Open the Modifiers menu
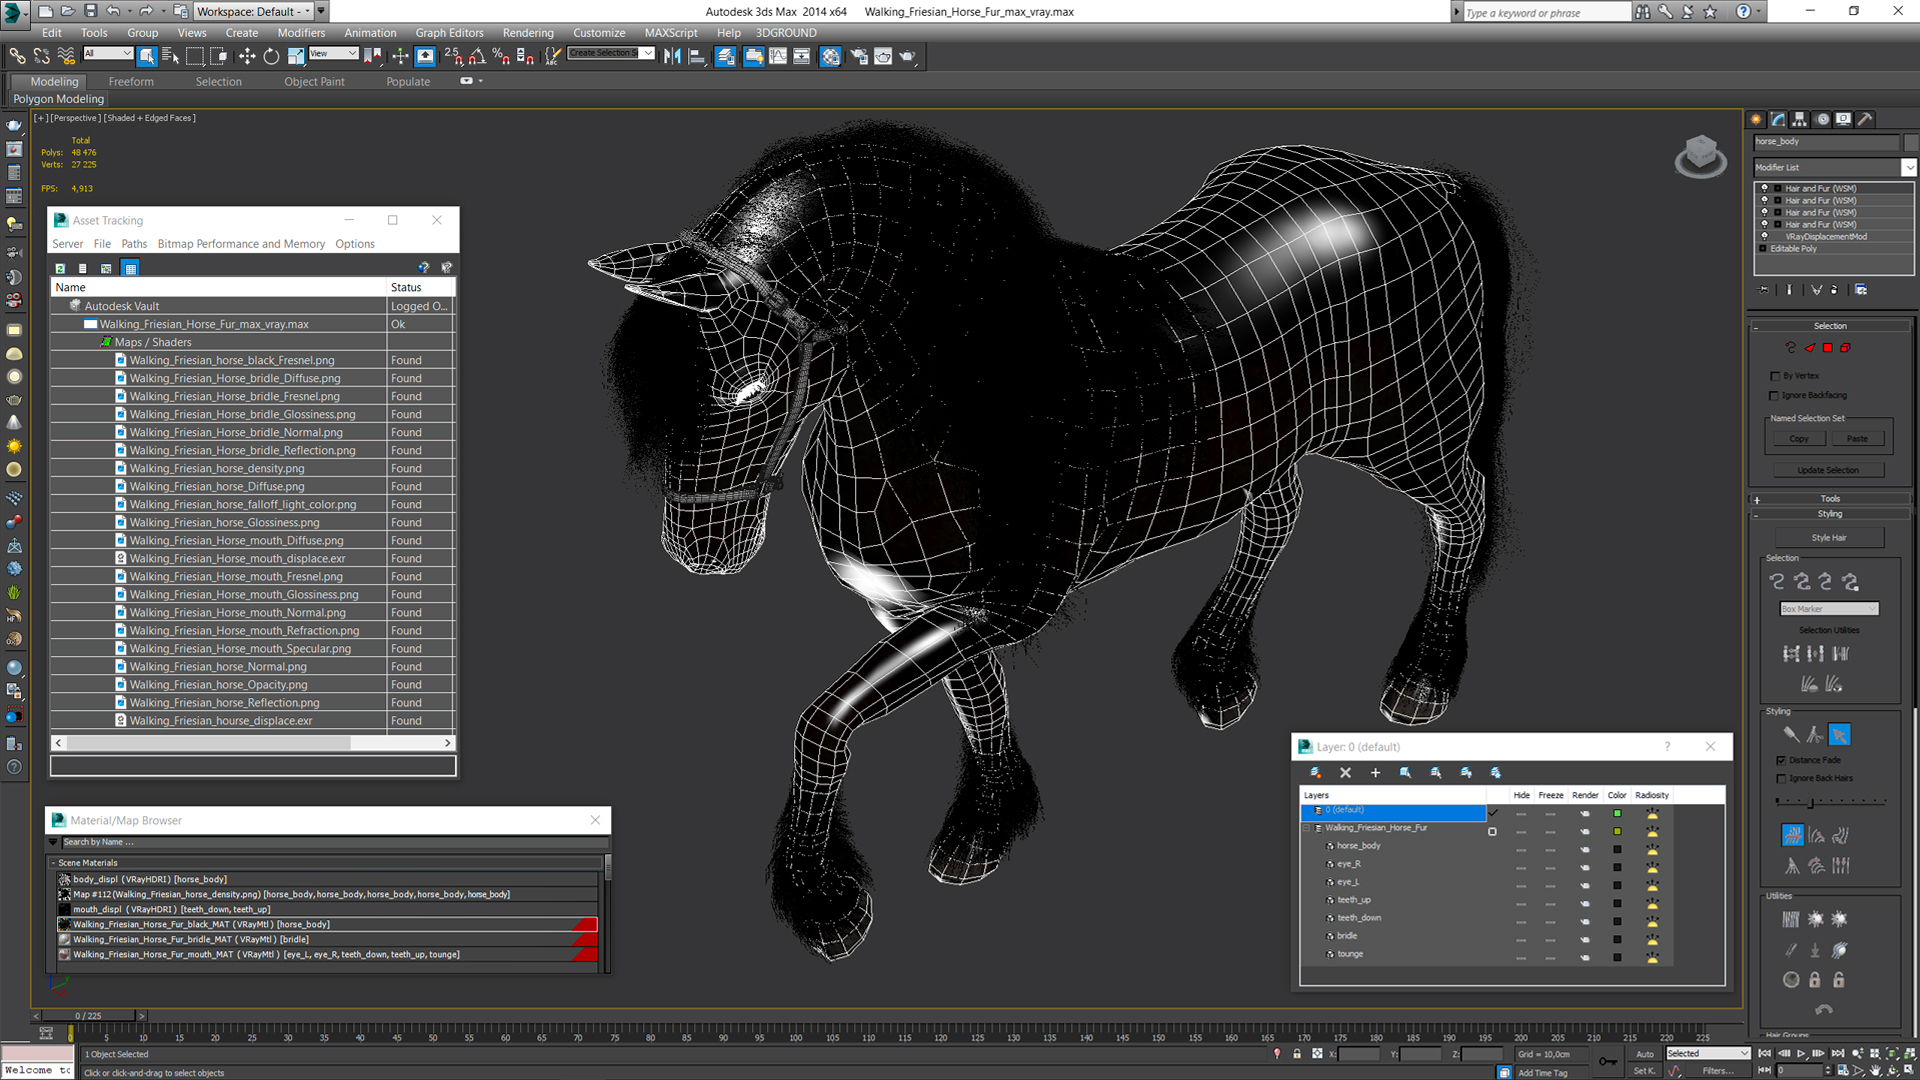This screenshot has height=1080, width=1920. click(x=301, y=32)
